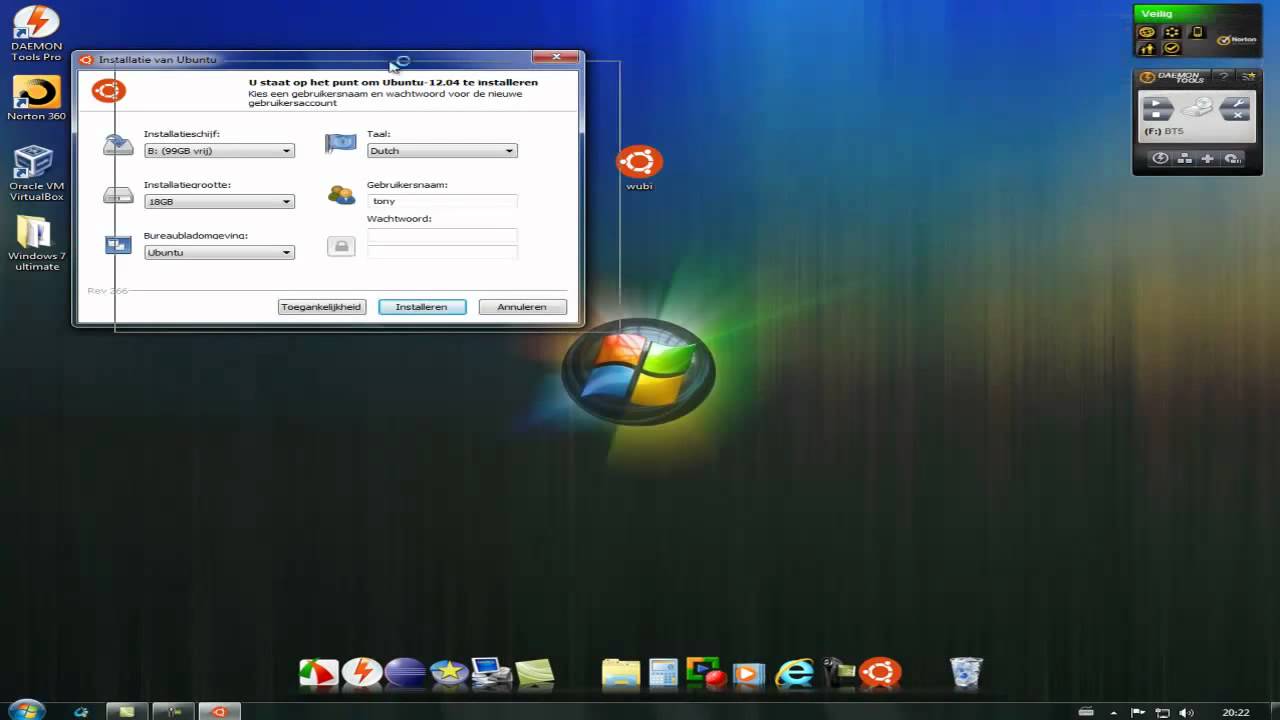This screenshot has height=720, width=1280.
Task: Open Windows 7 ultimate folder icon
Action: pyautogui.click(x=37, y=244)
